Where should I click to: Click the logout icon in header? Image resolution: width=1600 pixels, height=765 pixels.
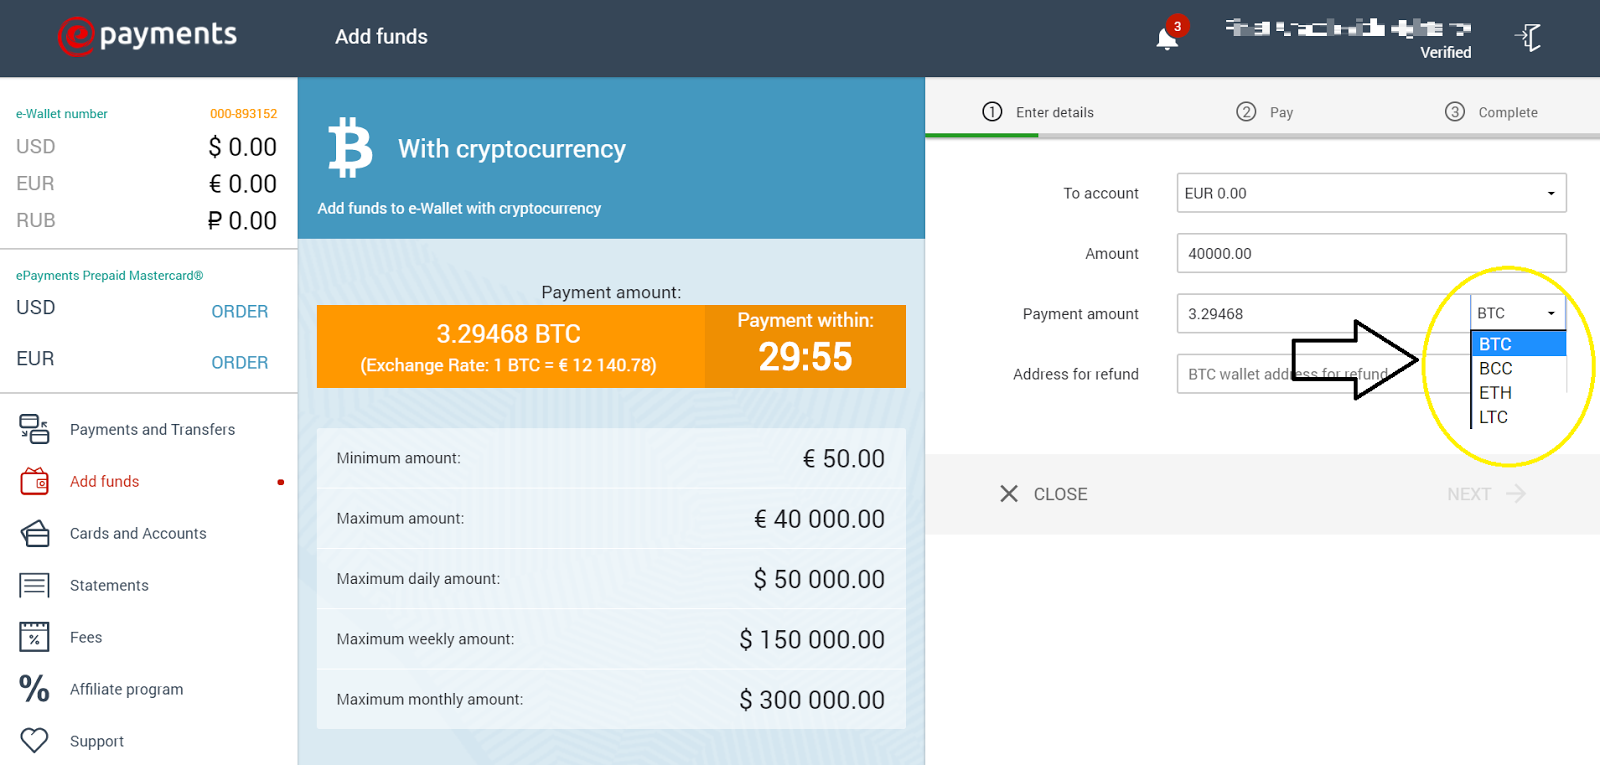[1528, 38]
